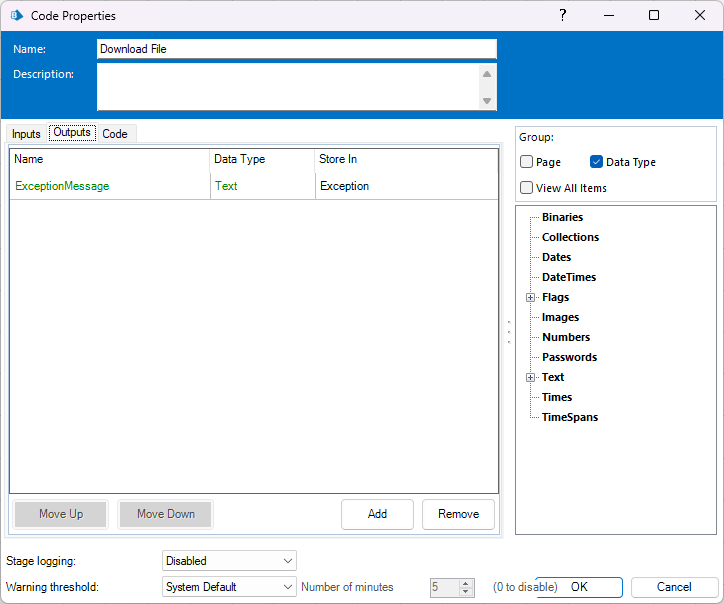724x604 pixels.
Task: Open the Stage logging dropdown
Action: (229, 561)
